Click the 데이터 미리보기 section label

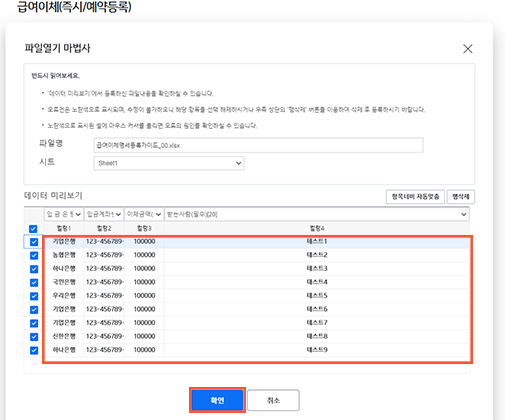pyautogui.click(x=53, y=195)
